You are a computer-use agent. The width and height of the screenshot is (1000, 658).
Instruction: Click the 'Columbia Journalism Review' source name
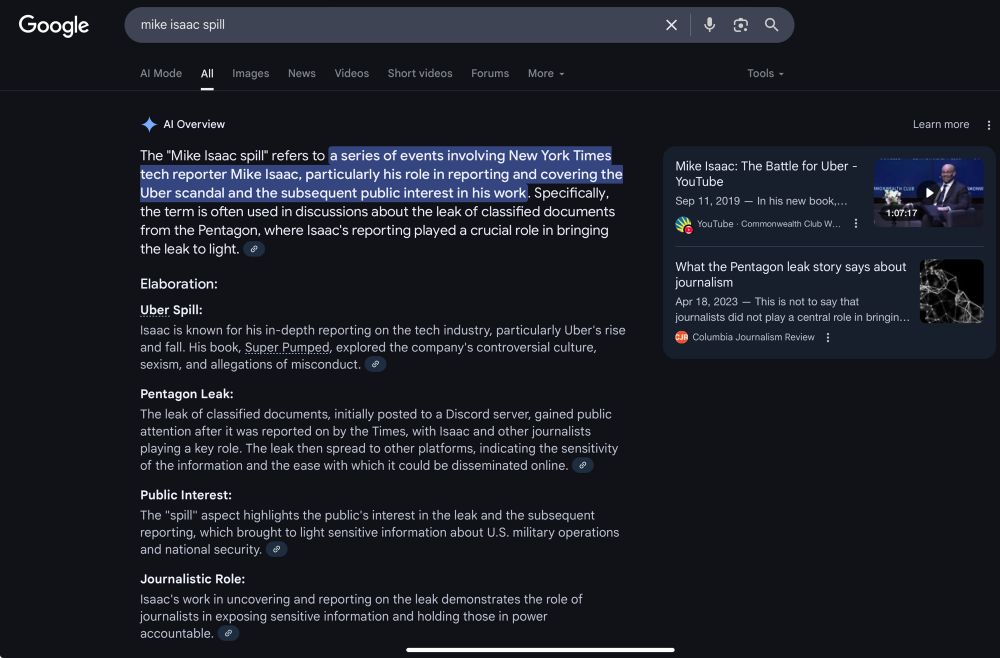[x=753, y=337]
